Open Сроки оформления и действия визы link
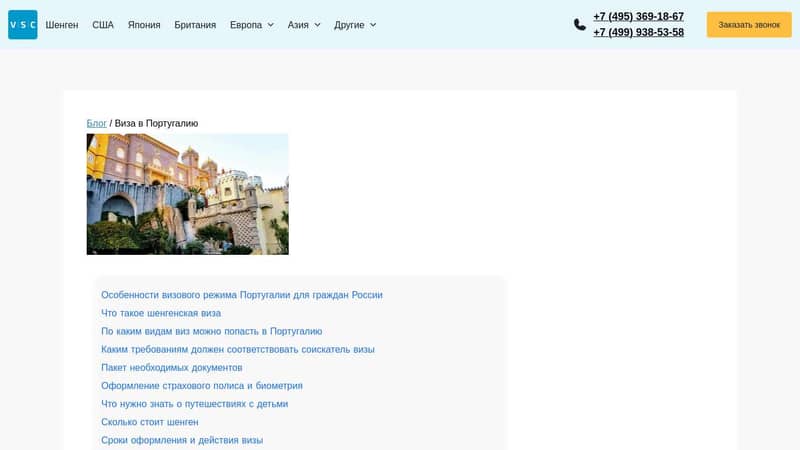Image resolution: width=800 pixels, height=450 pixels. (x=182, y=440)
